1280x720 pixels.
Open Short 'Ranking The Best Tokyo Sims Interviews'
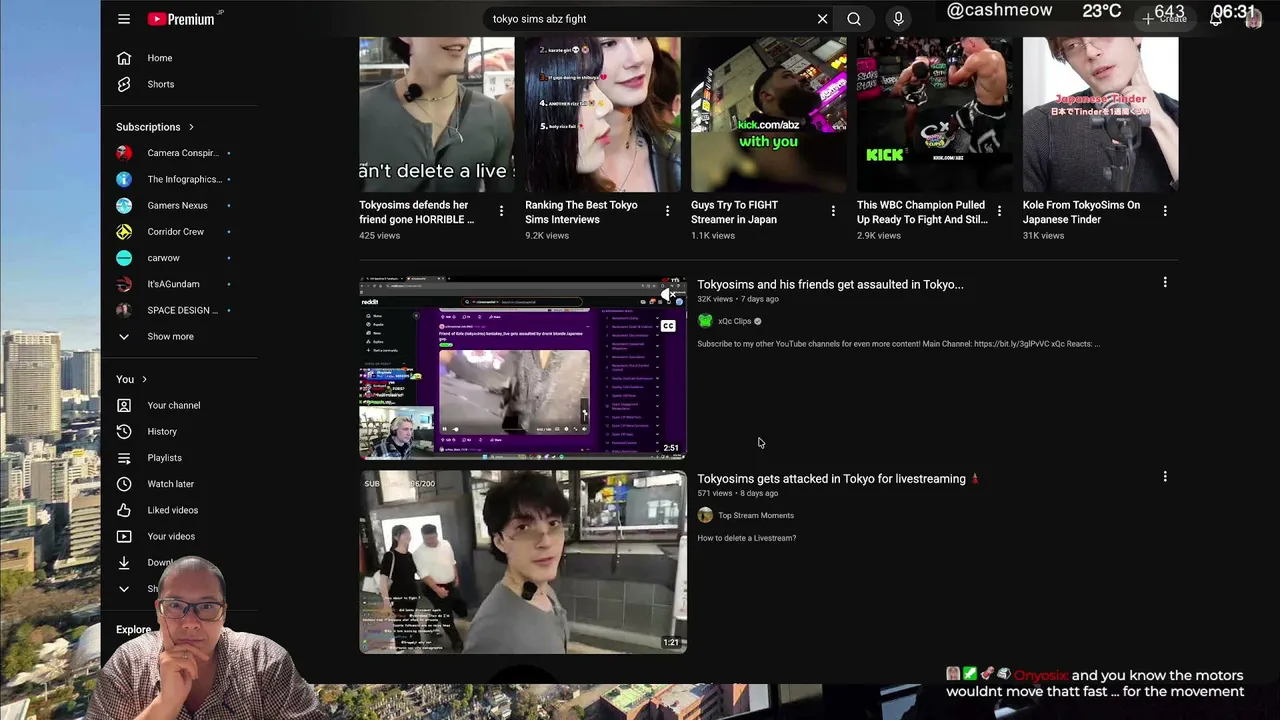(x=603, y=114)
